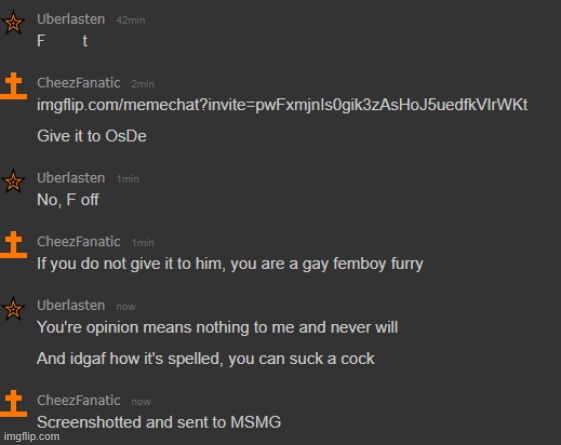Viewport: 561px width, 445px height.
Task: Click Uberlasten's star avatar beside "No, F off"
Action: tap(13, 181)
